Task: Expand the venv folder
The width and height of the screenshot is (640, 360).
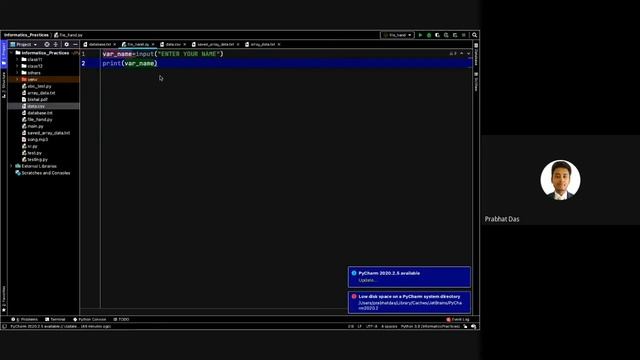Action: [18, 80]
